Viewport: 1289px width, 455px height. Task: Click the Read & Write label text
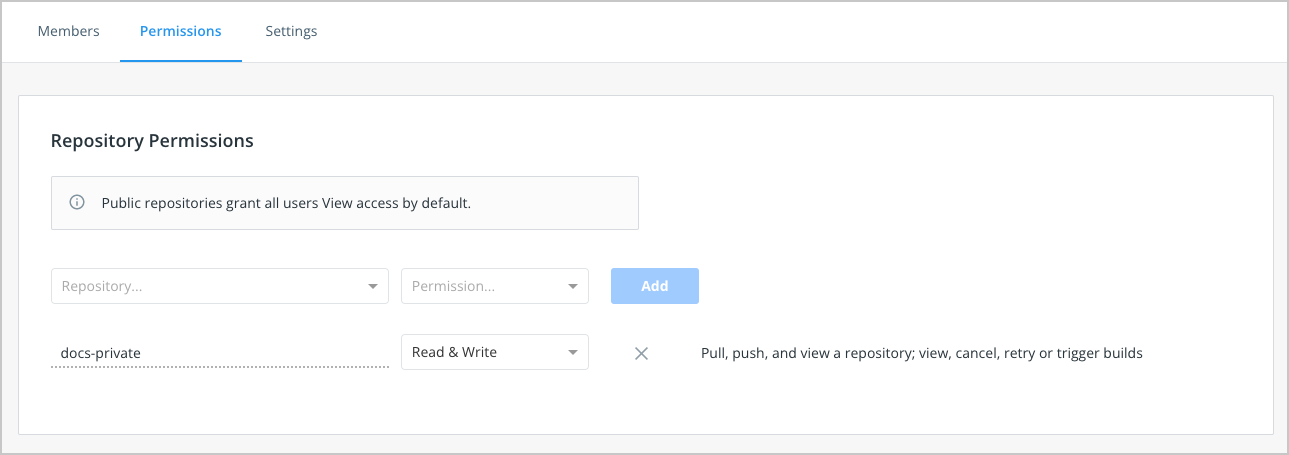pos(454,352)
